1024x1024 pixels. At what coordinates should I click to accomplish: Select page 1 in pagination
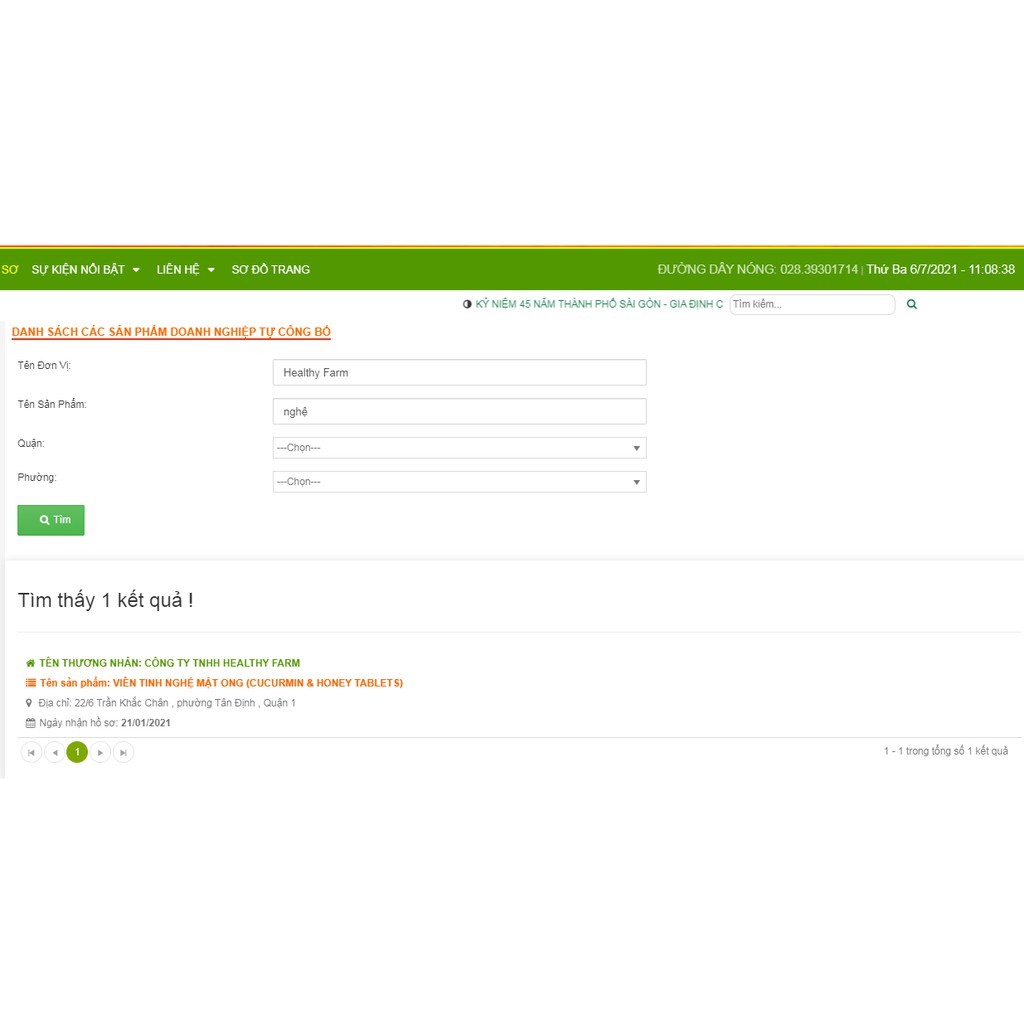(x=77, y=752)
